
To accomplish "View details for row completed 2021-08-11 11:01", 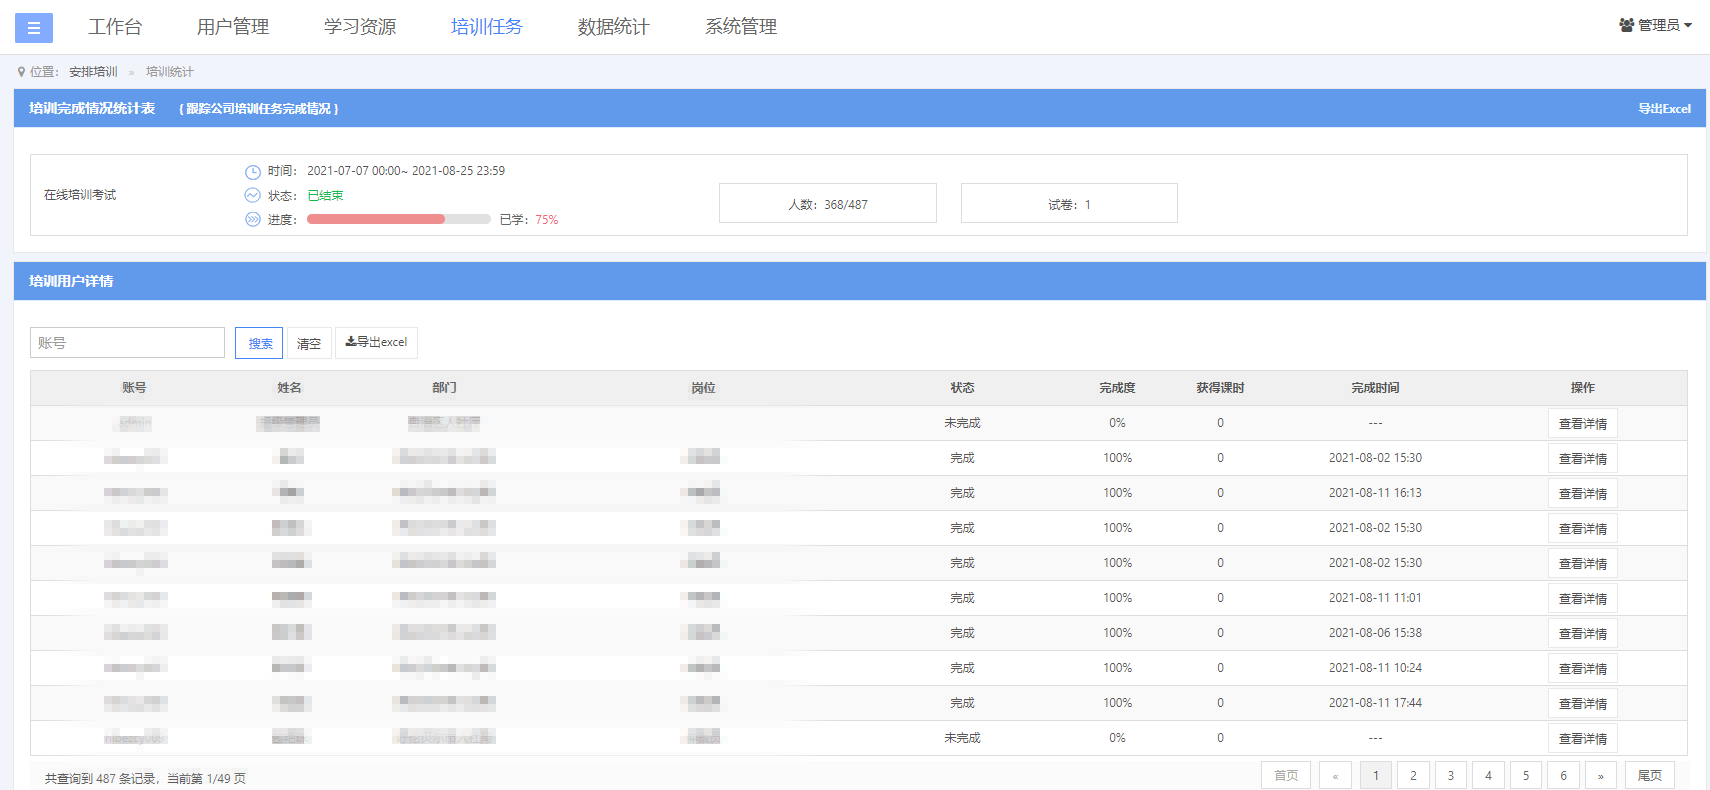I will pyautogui.click(x=1582, y=599).
